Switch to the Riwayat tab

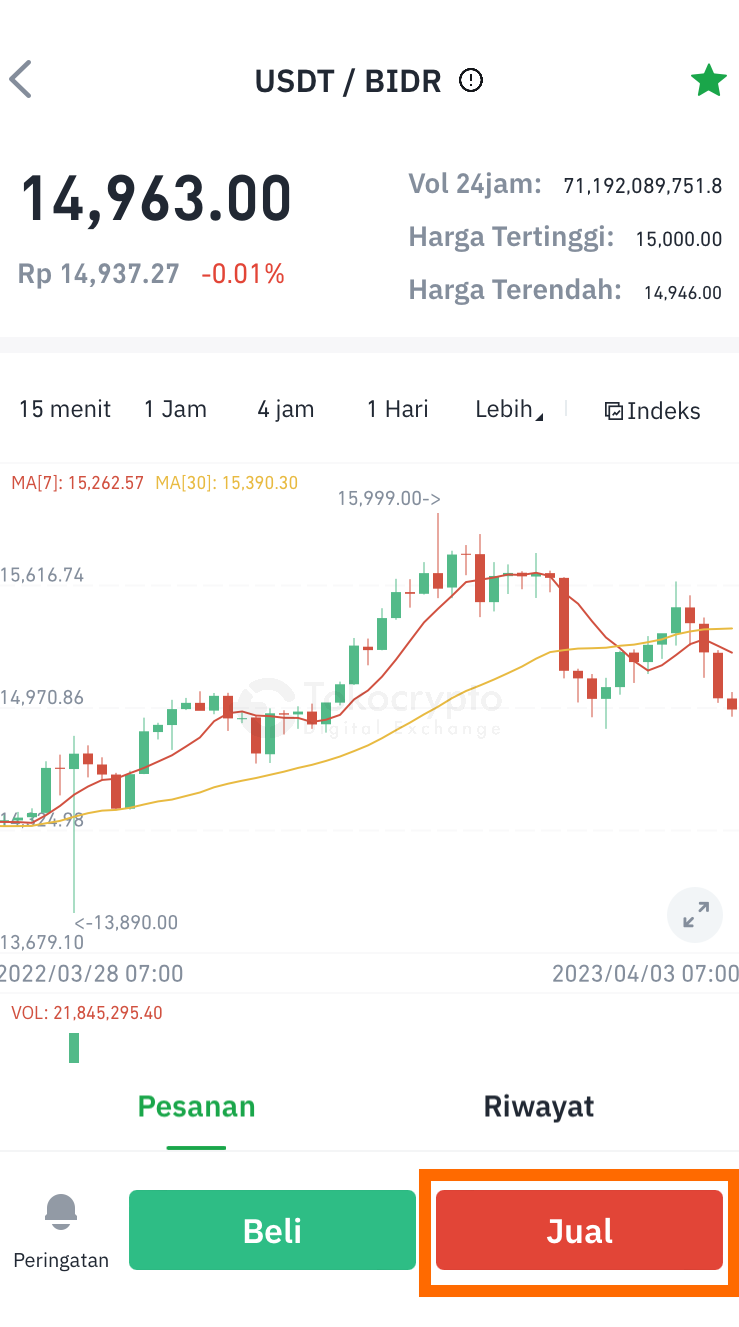coord(539,1107)
